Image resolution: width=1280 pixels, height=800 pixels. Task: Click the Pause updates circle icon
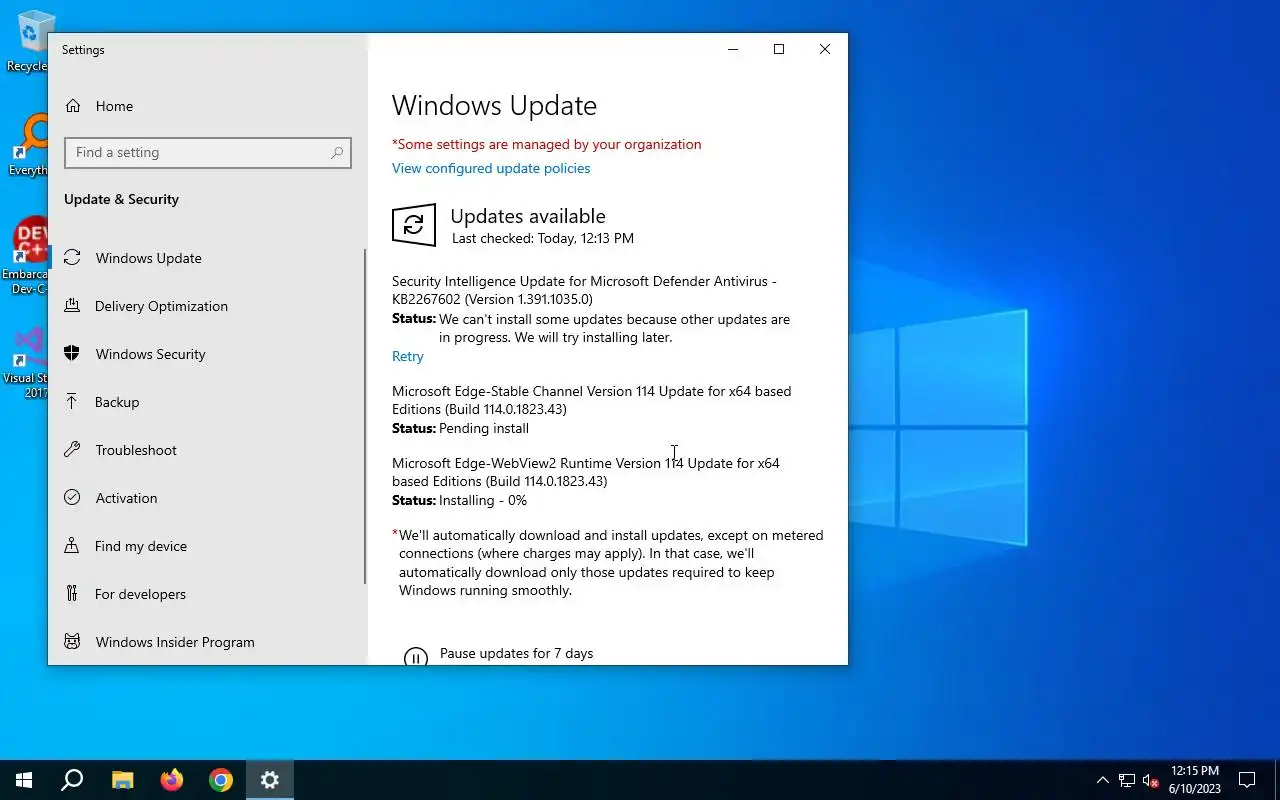pos(416,656)
